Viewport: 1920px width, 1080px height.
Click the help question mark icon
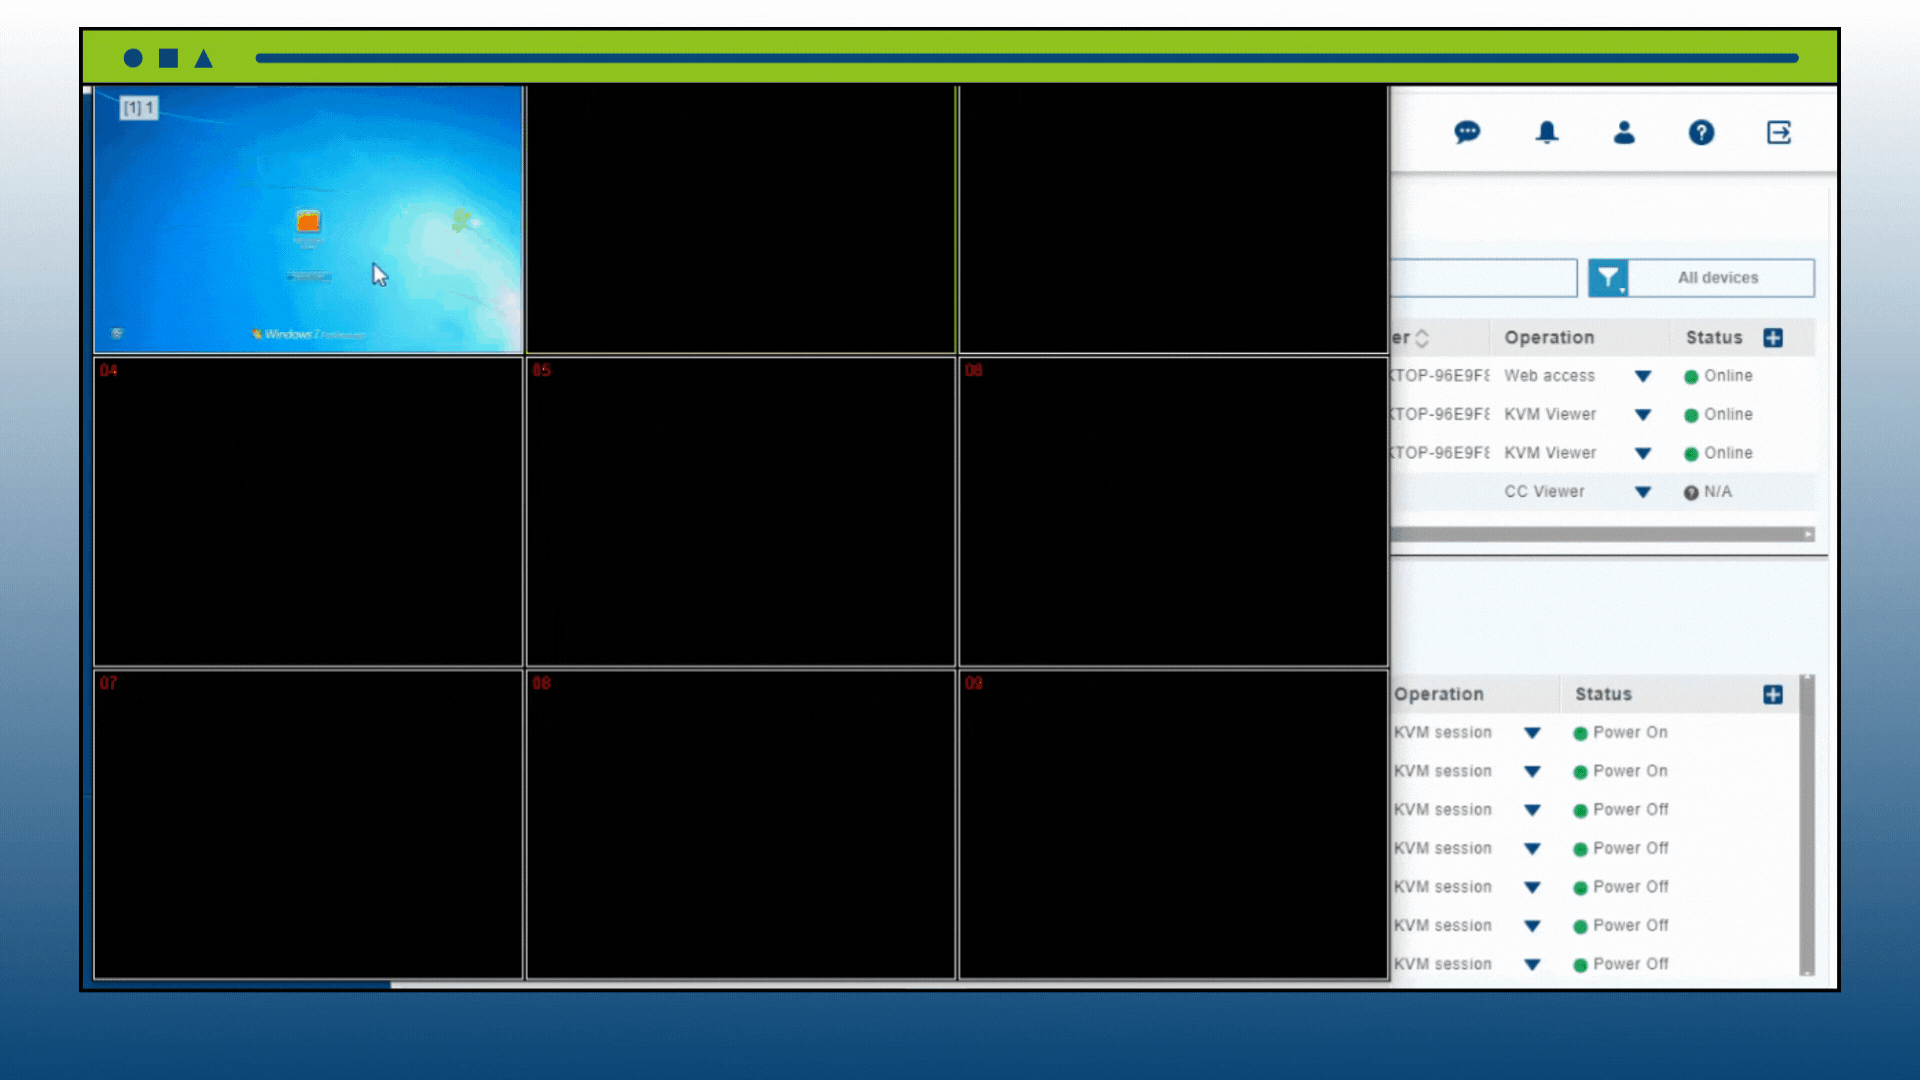pyautogui.click(x=1701, y=132)
